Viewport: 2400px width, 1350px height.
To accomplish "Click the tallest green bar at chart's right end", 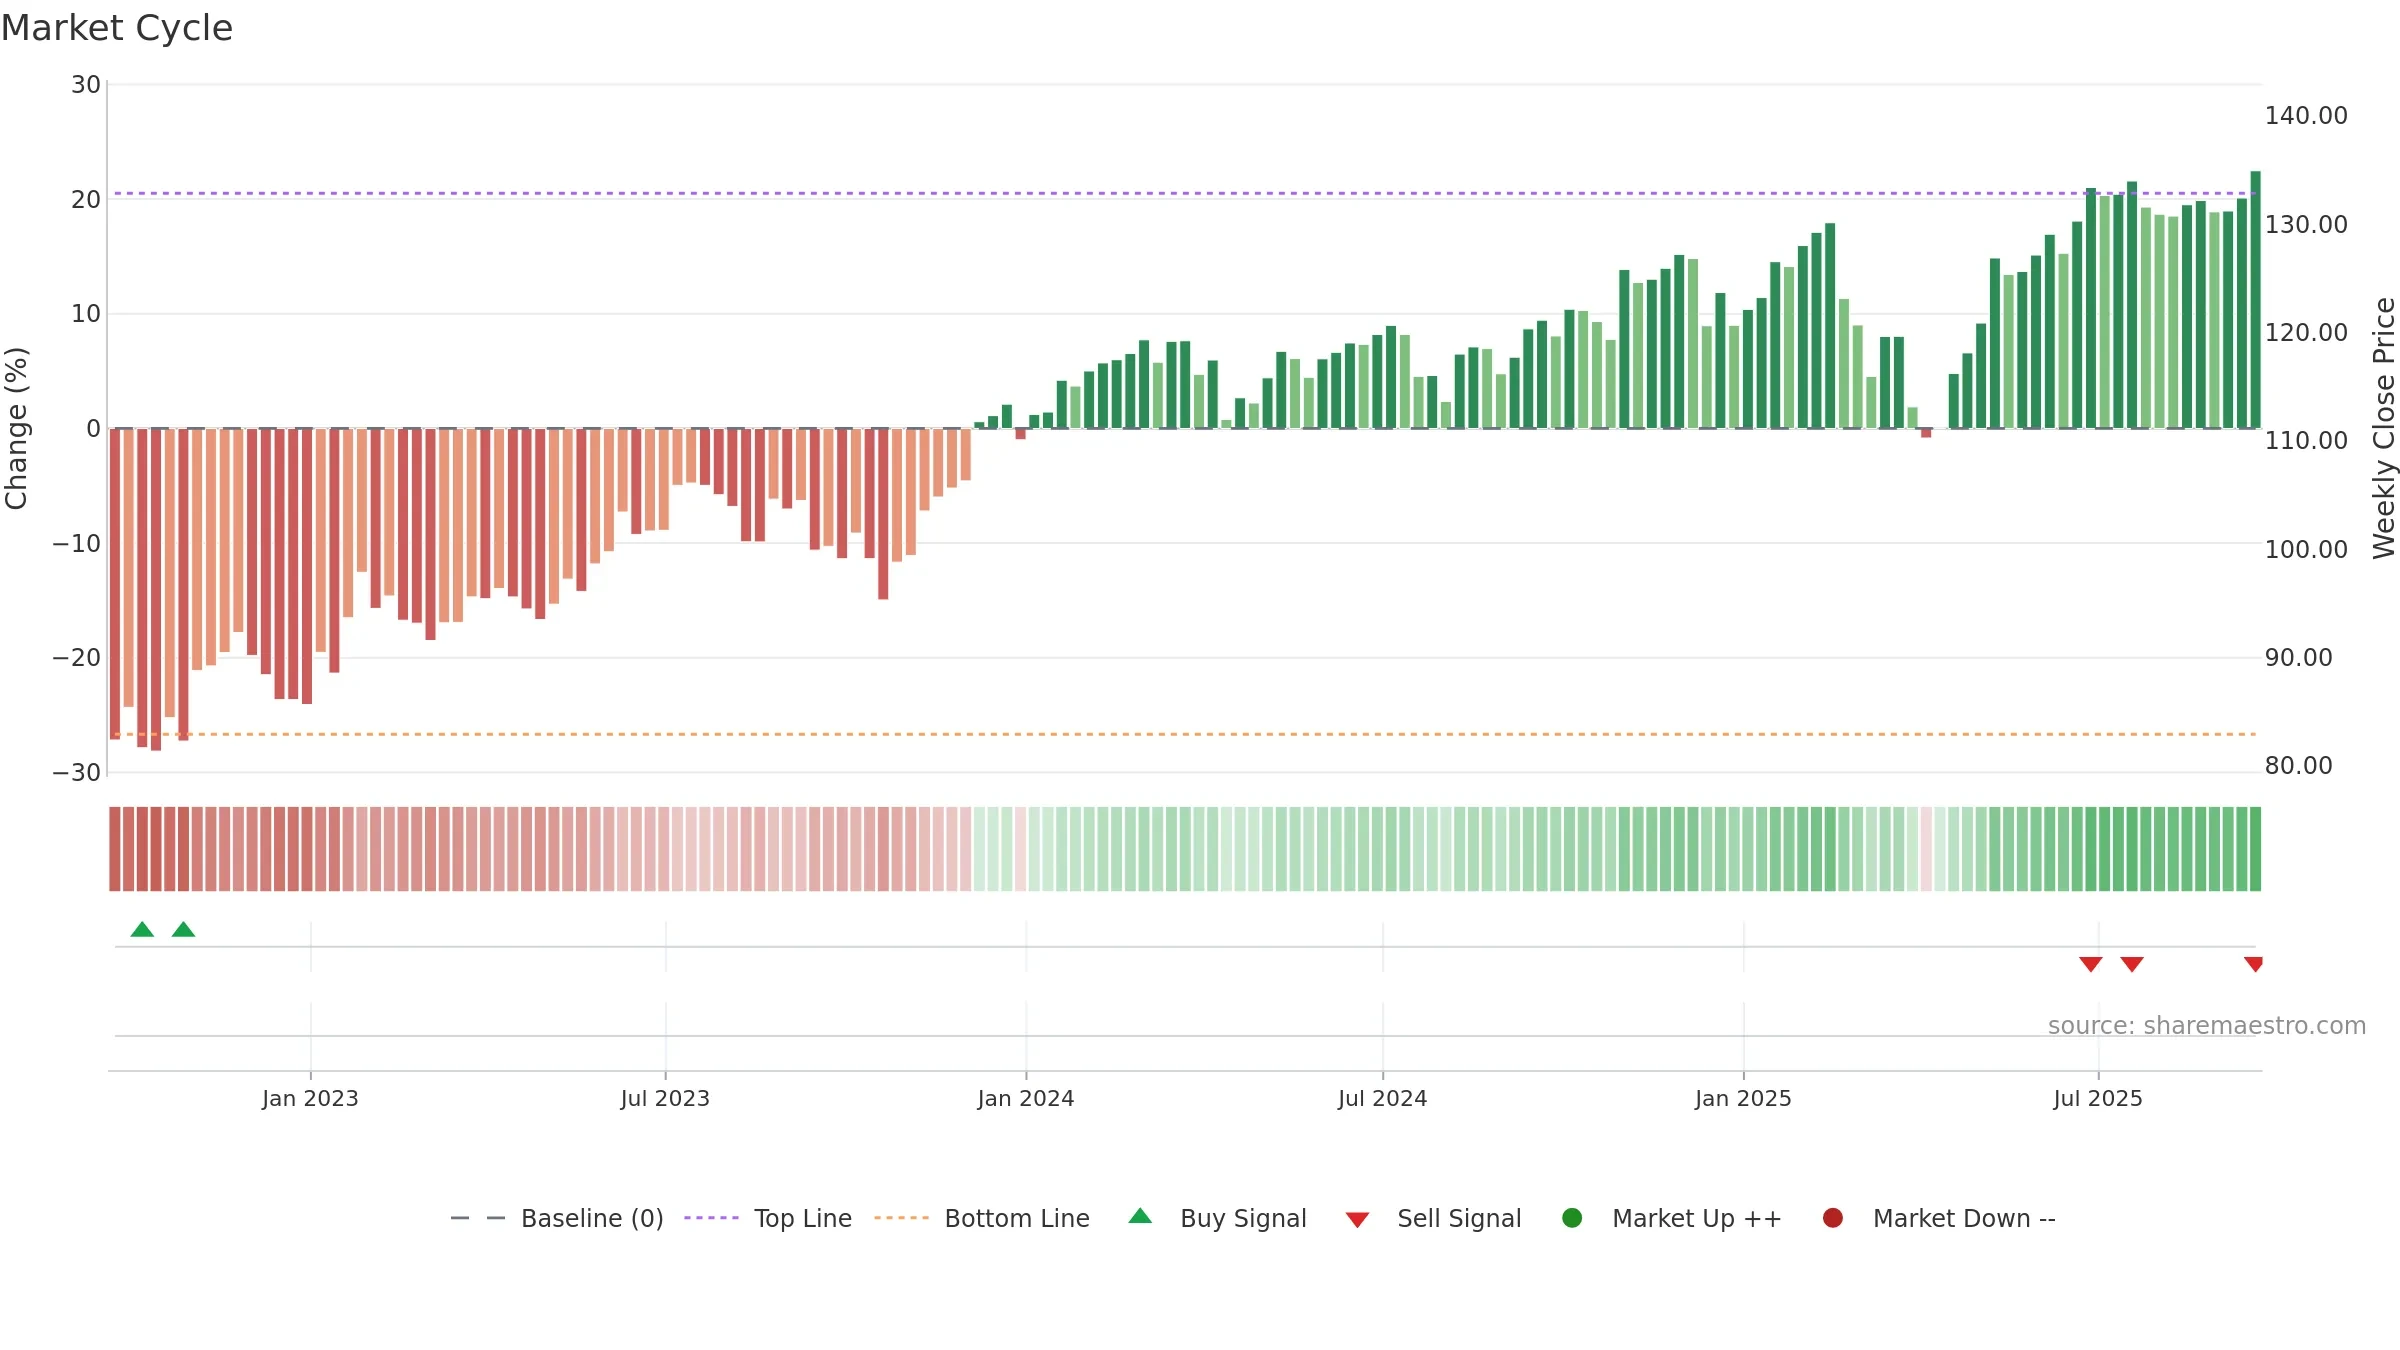I will (2255, 300).
